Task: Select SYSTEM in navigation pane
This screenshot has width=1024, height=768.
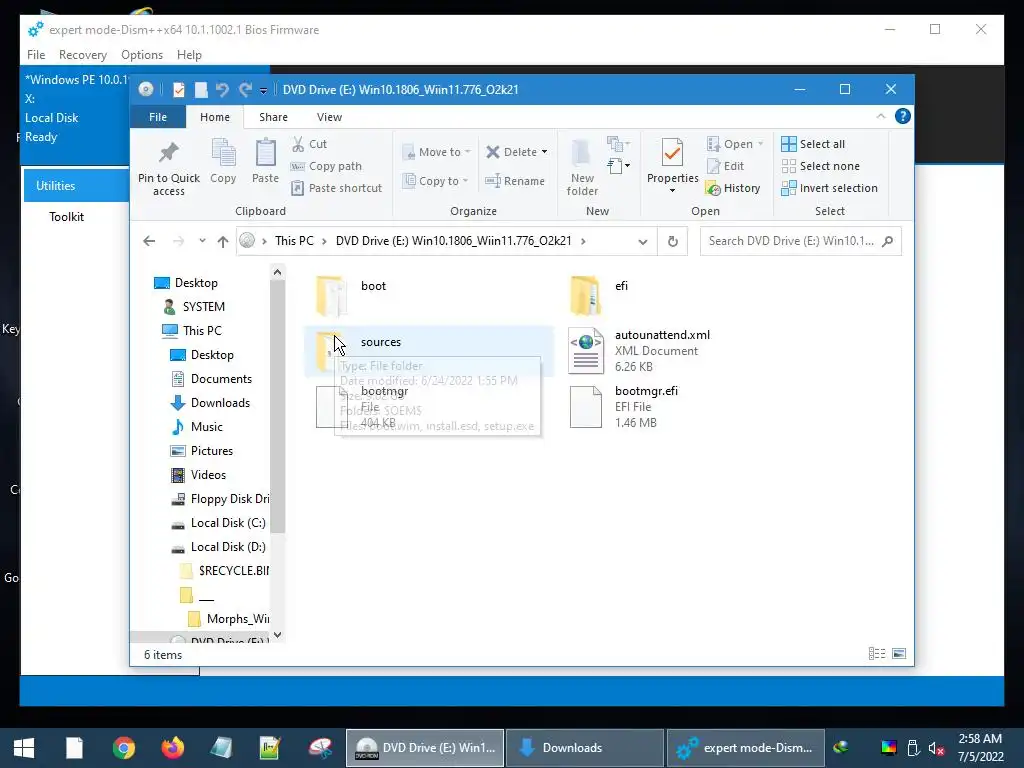Action: [x=194, y=307]
